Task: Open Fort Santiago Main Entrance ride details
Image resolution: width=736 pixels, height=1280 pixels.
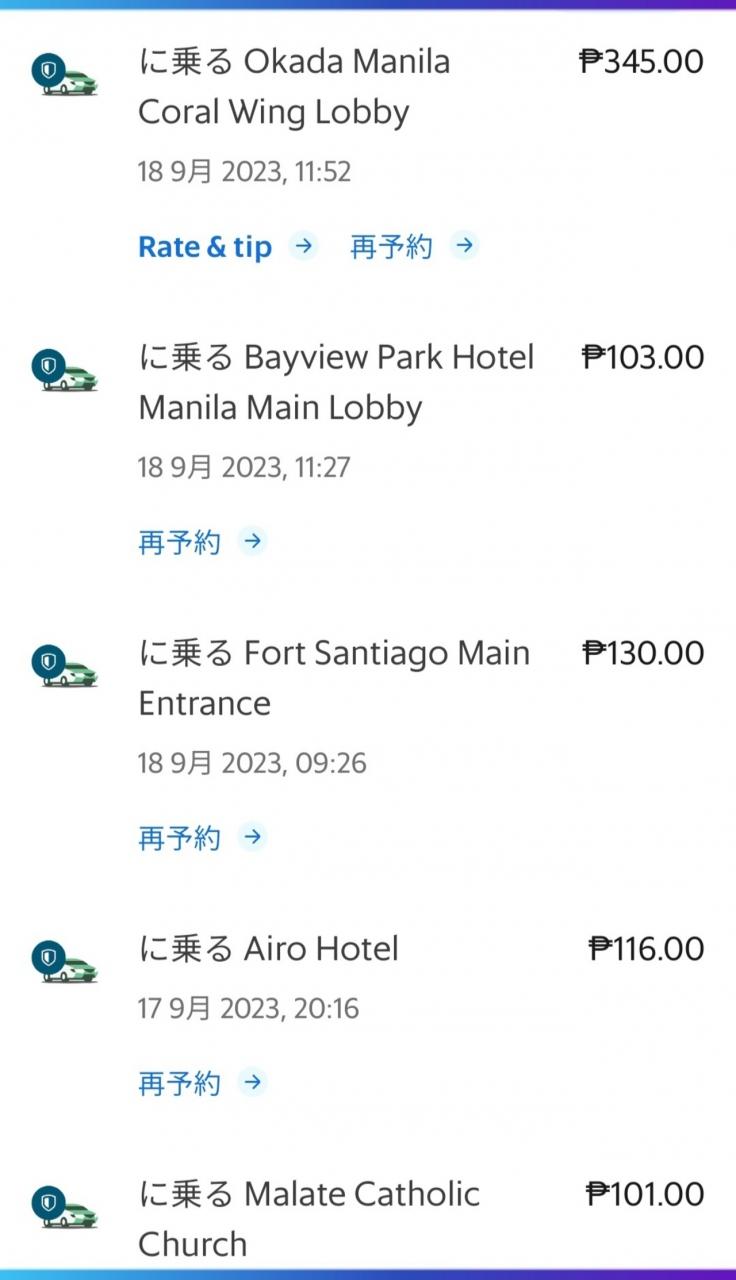Action: pos(334,678)
